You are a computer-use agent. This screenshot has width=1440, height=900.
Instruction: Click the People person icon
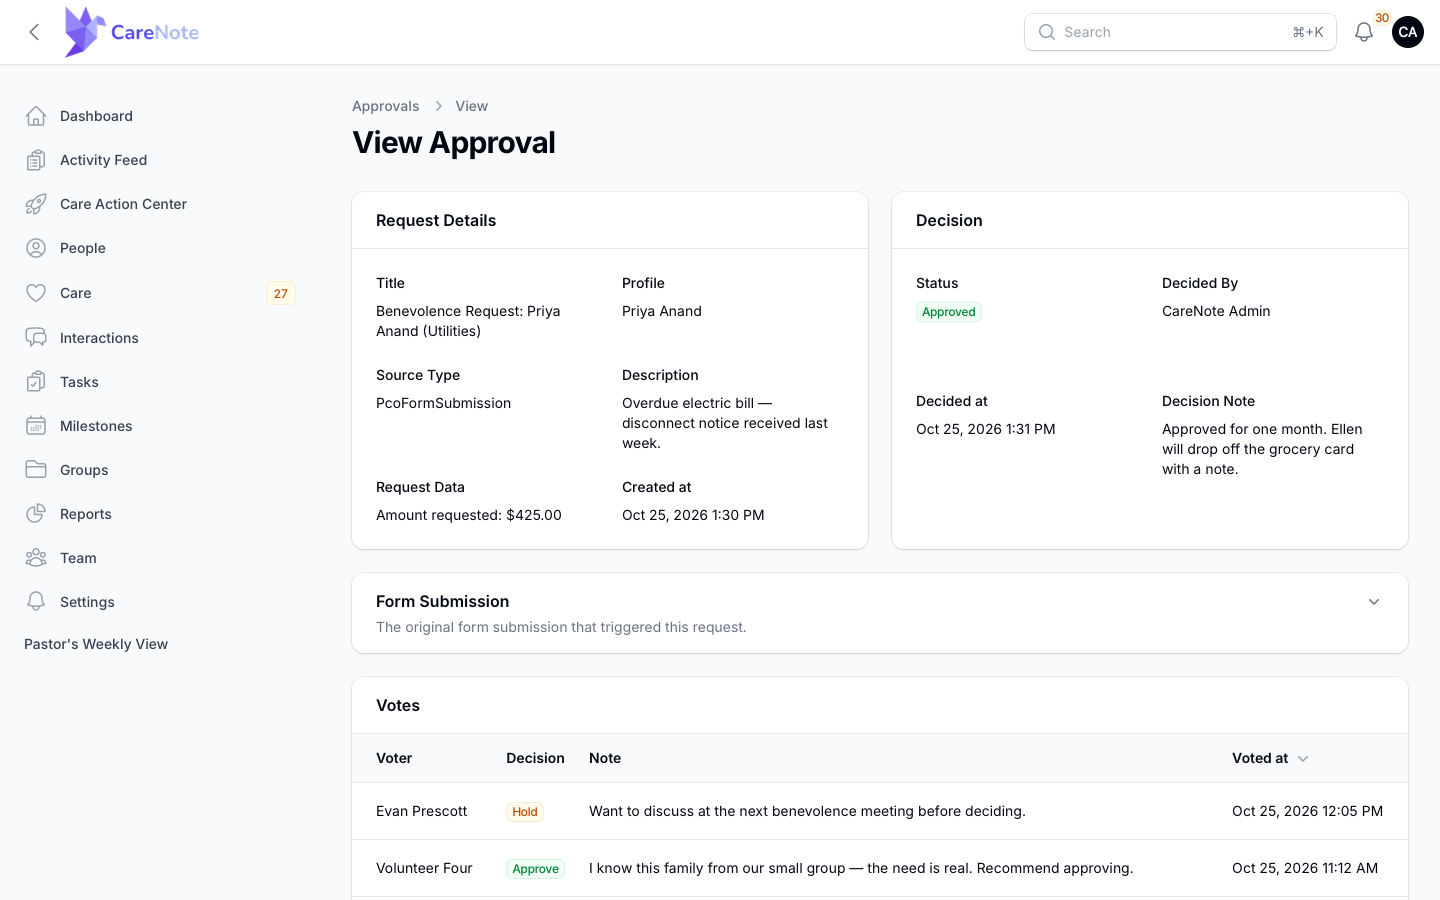pos(36,248)
